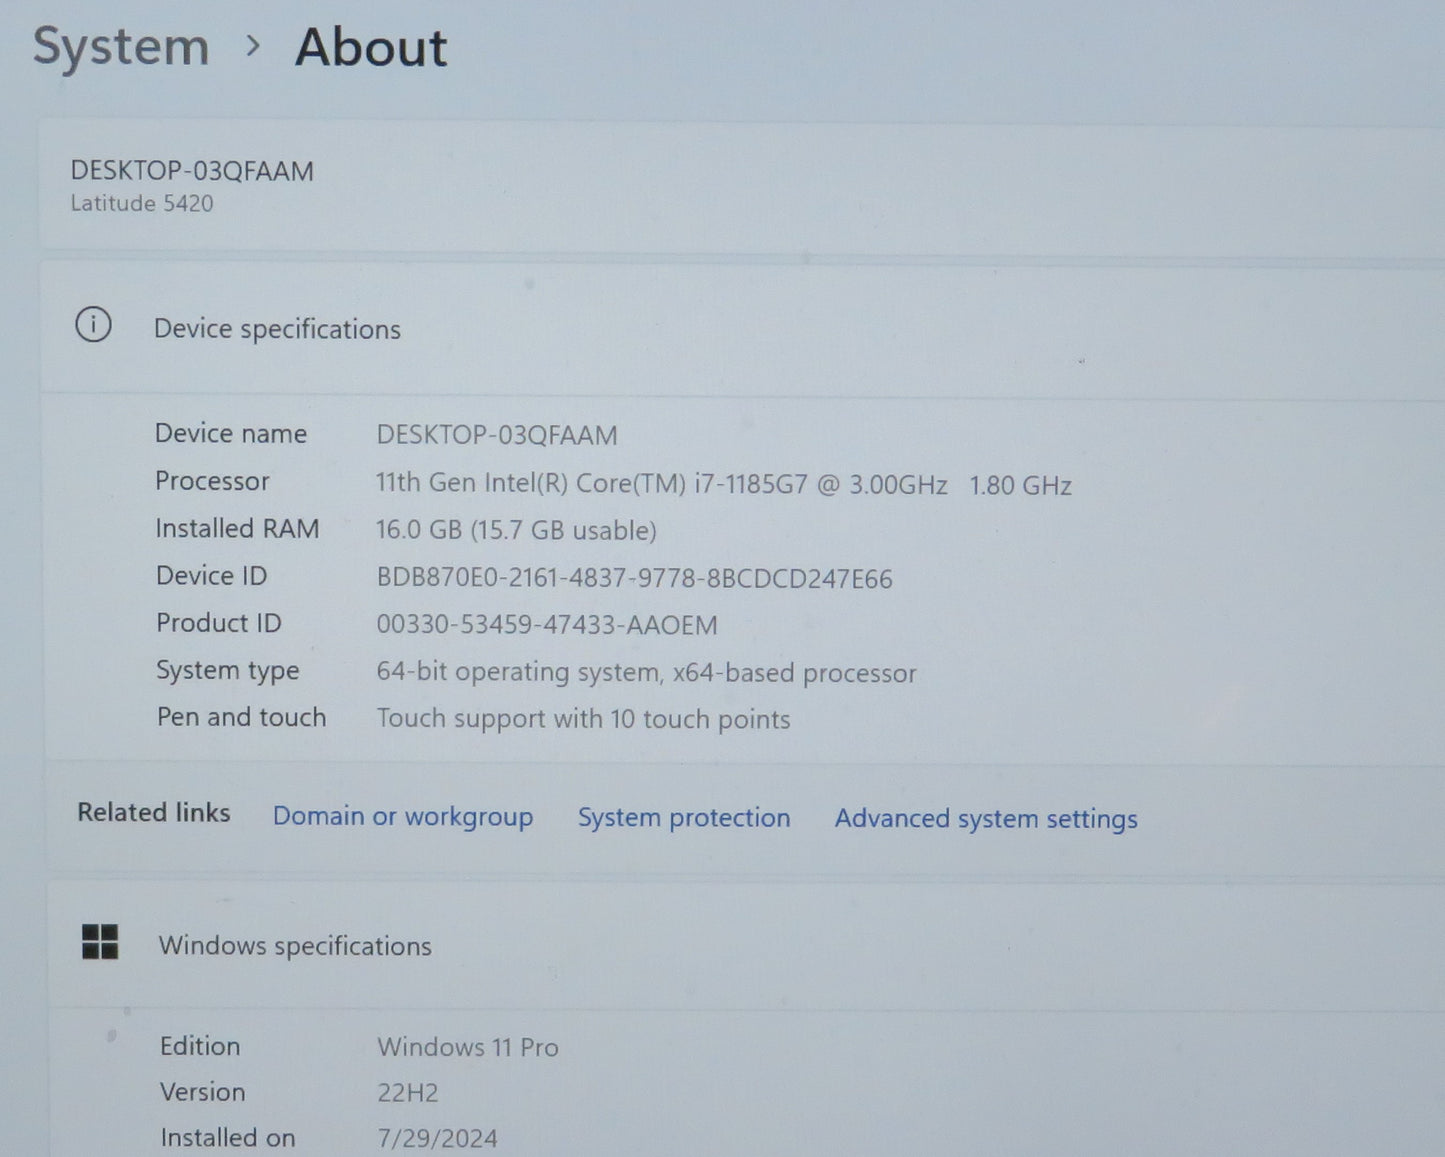This screenshot has height=1157, width=1445.
Task: Select the Version label
Action: coord(202,1092)
